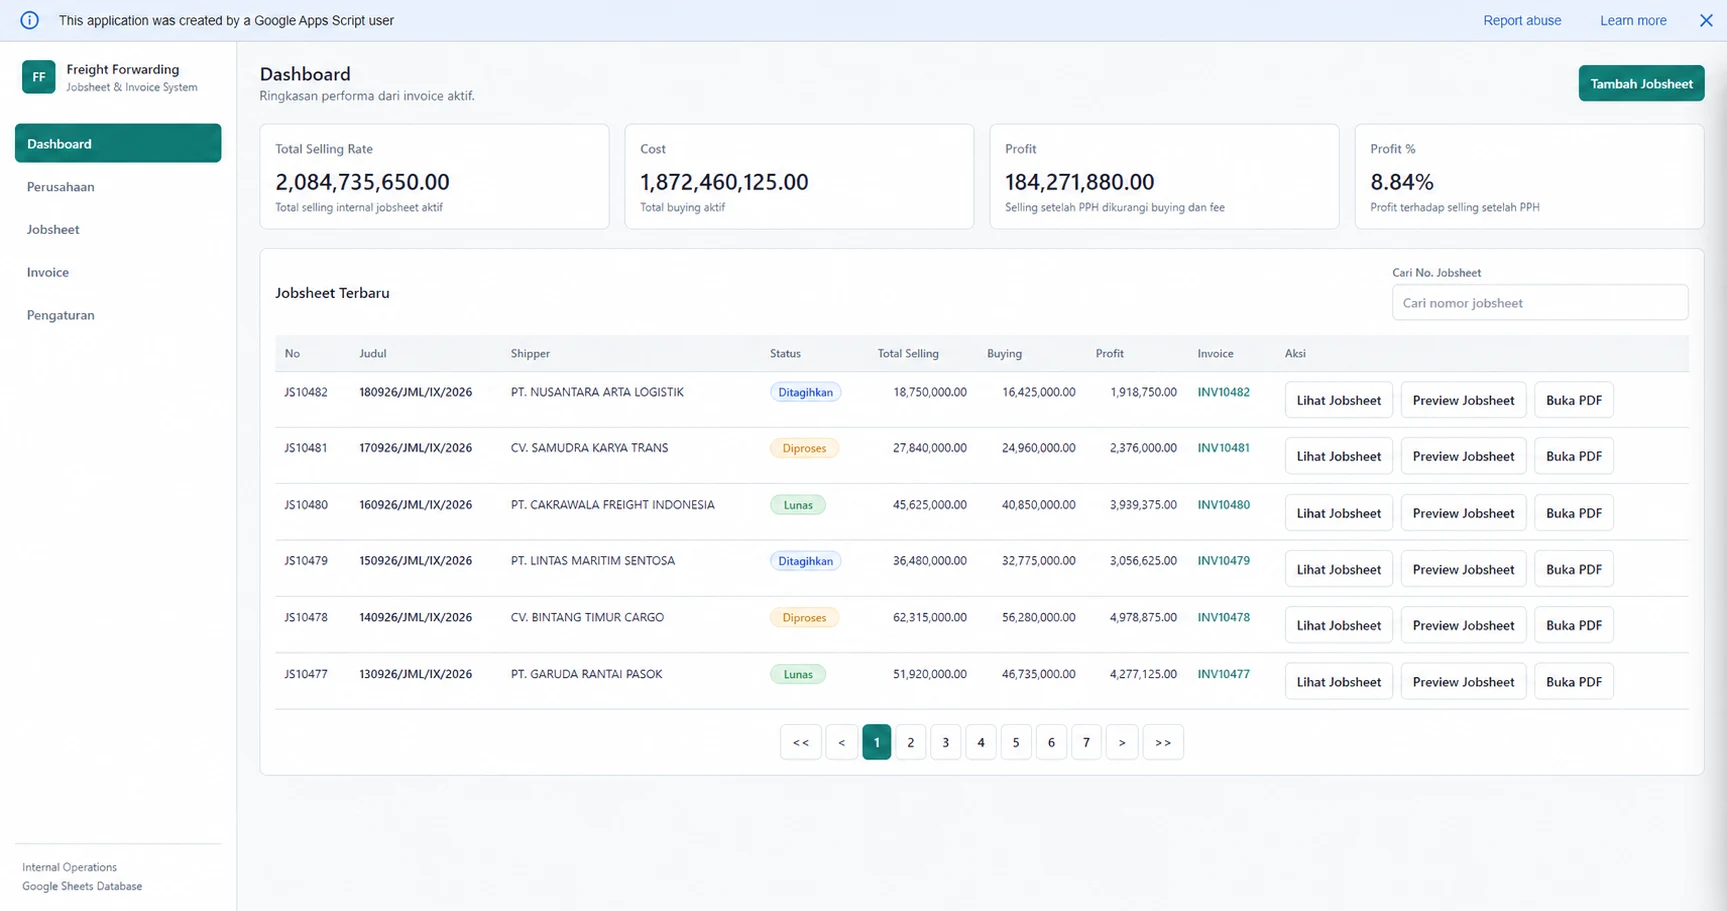Click the Diproses status badge for JS10481
This screenshot has width=1727, height=911.
[x=804, y=448]
